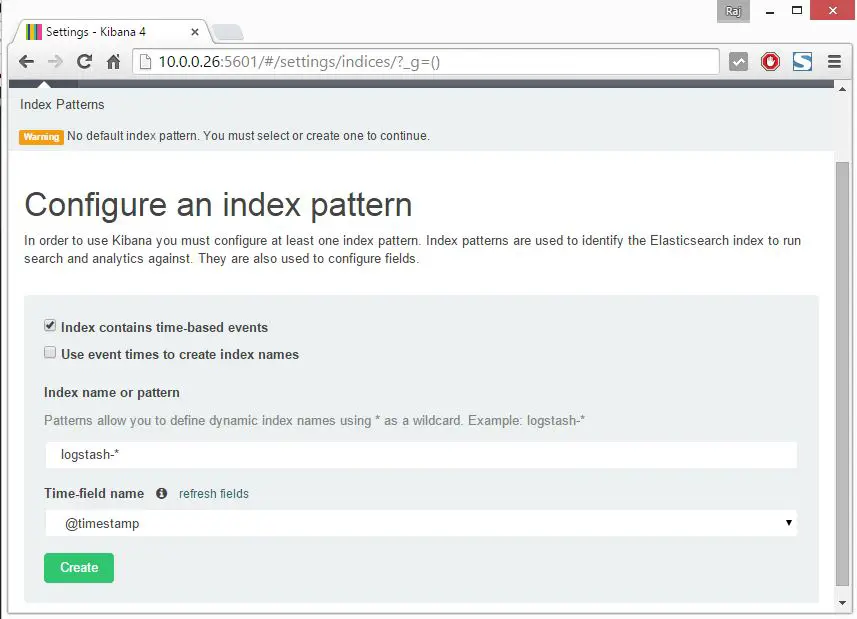The image size is (857, 619).
Task: Close the Settings - Kibana 4 tab
Action: tap(195, 32)
